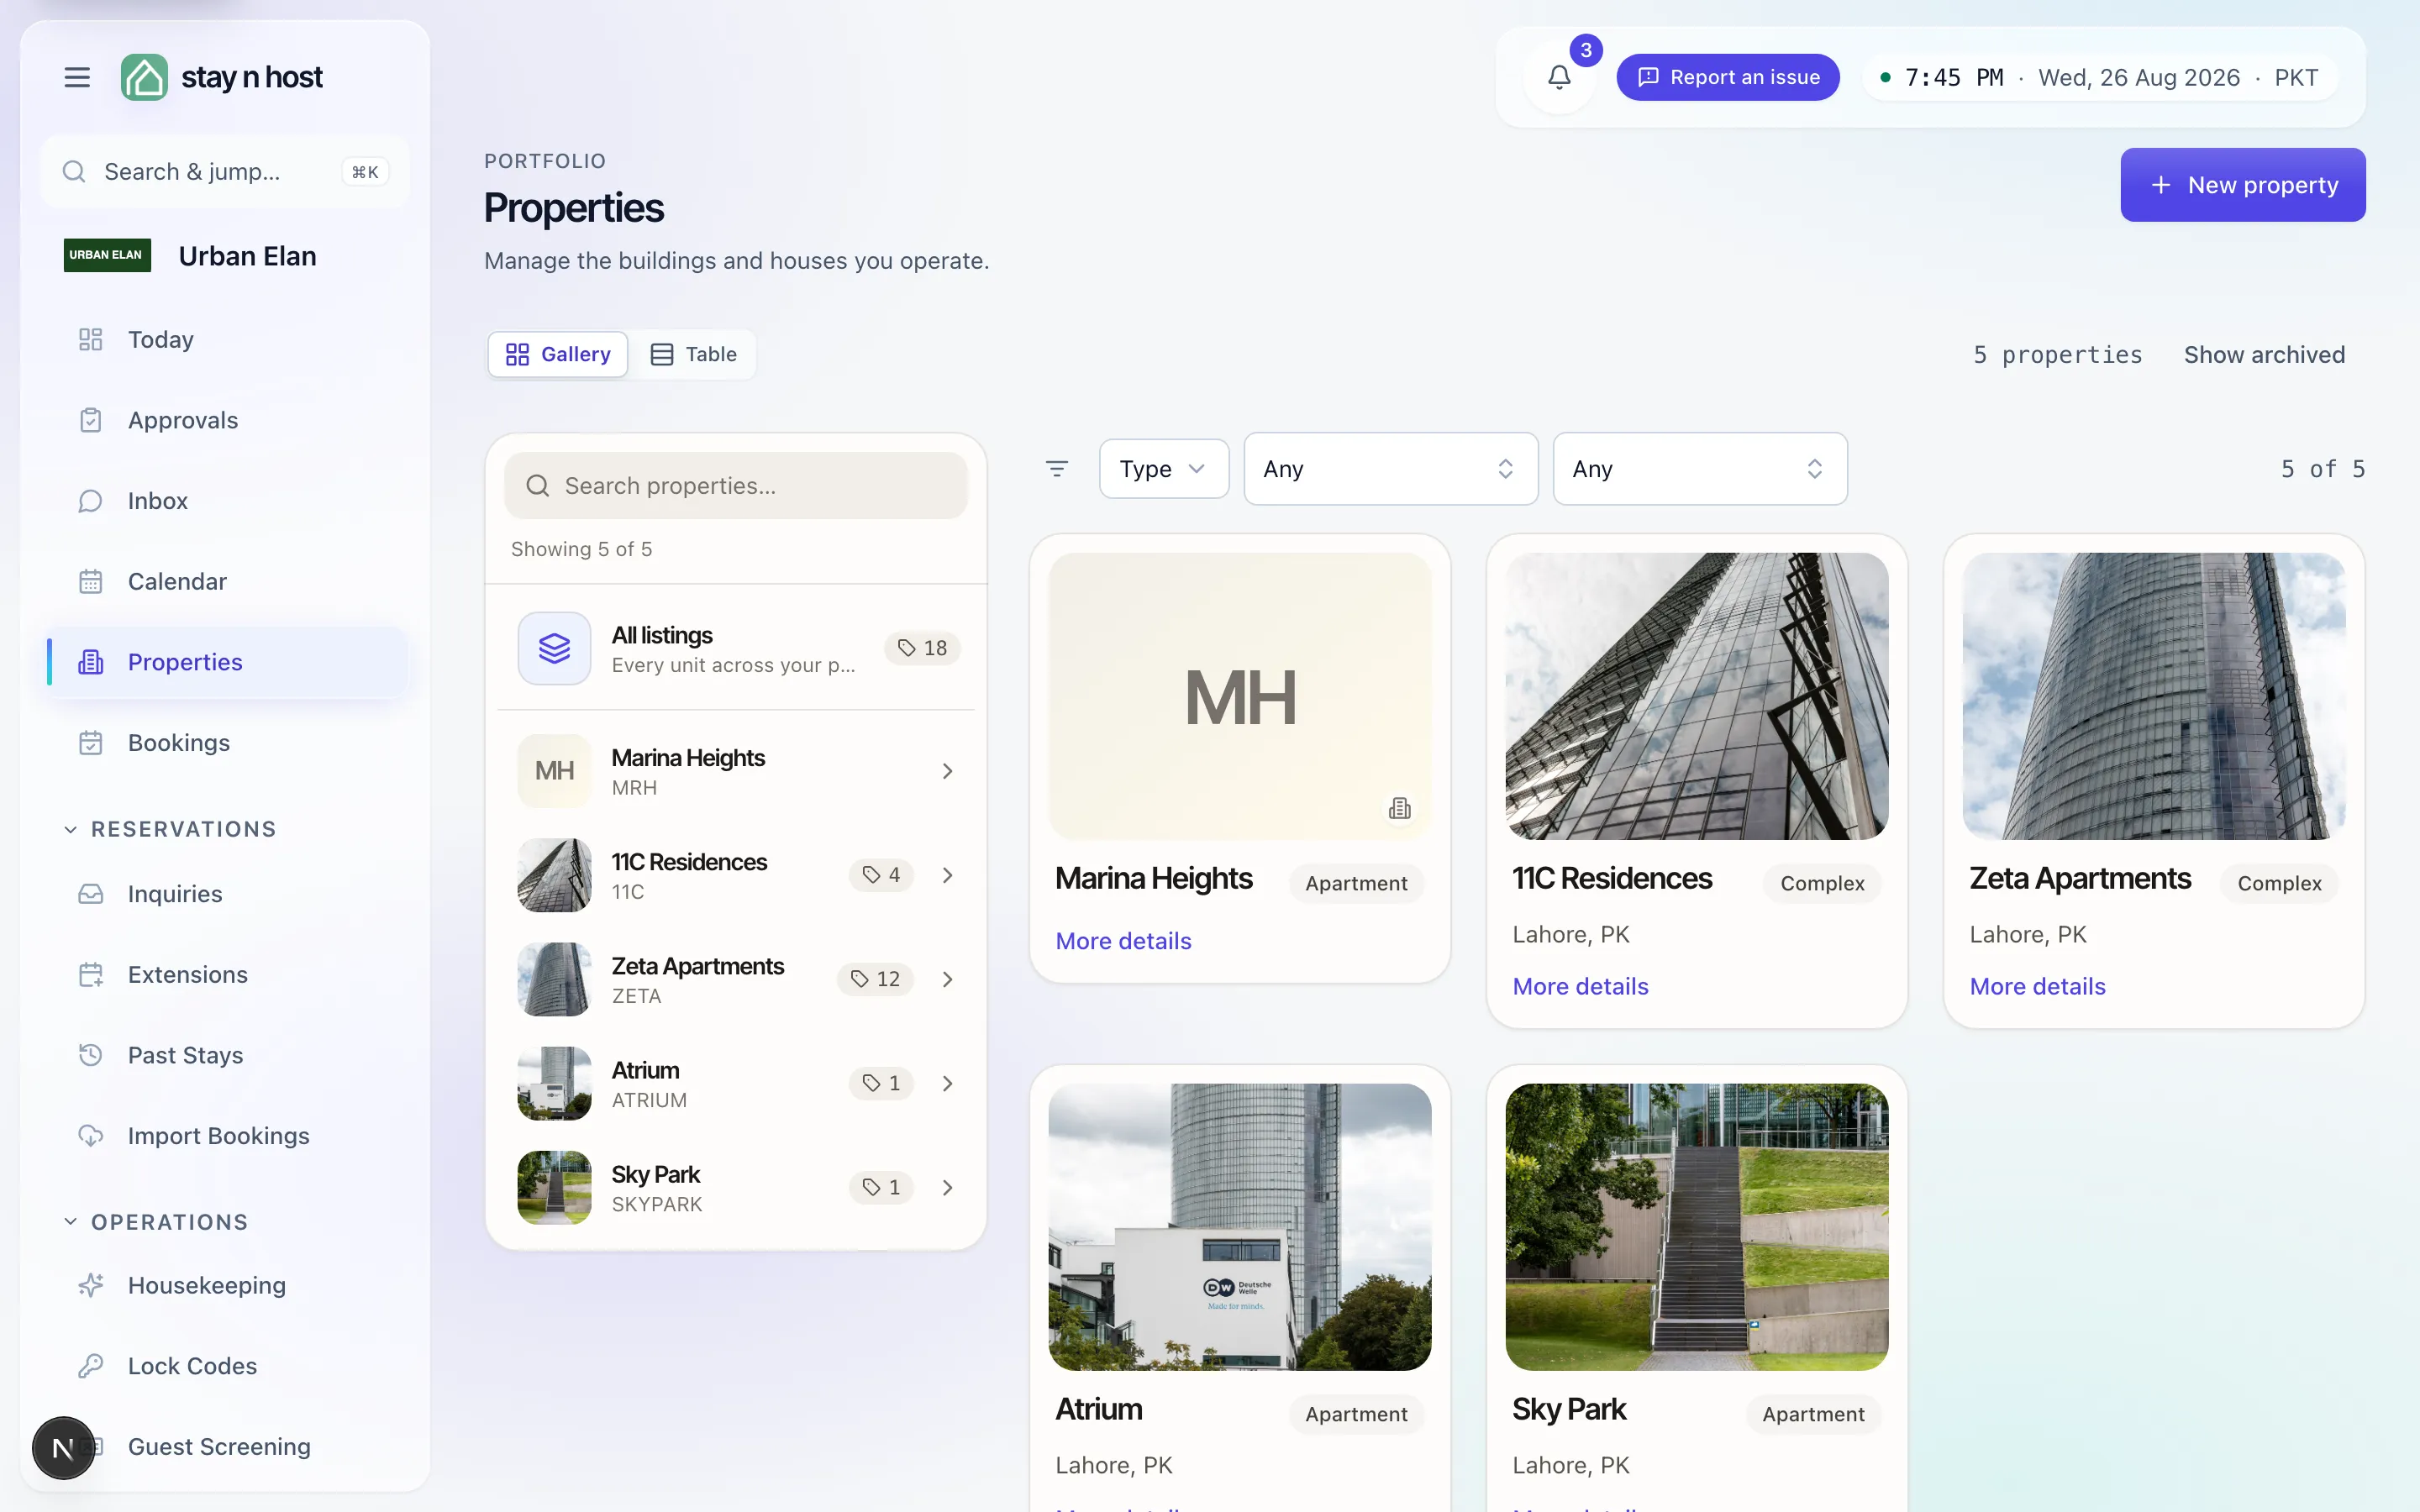2420x1512 pixels.
Task: Click the N avatar circle
Action: [x=63, y=1448]
